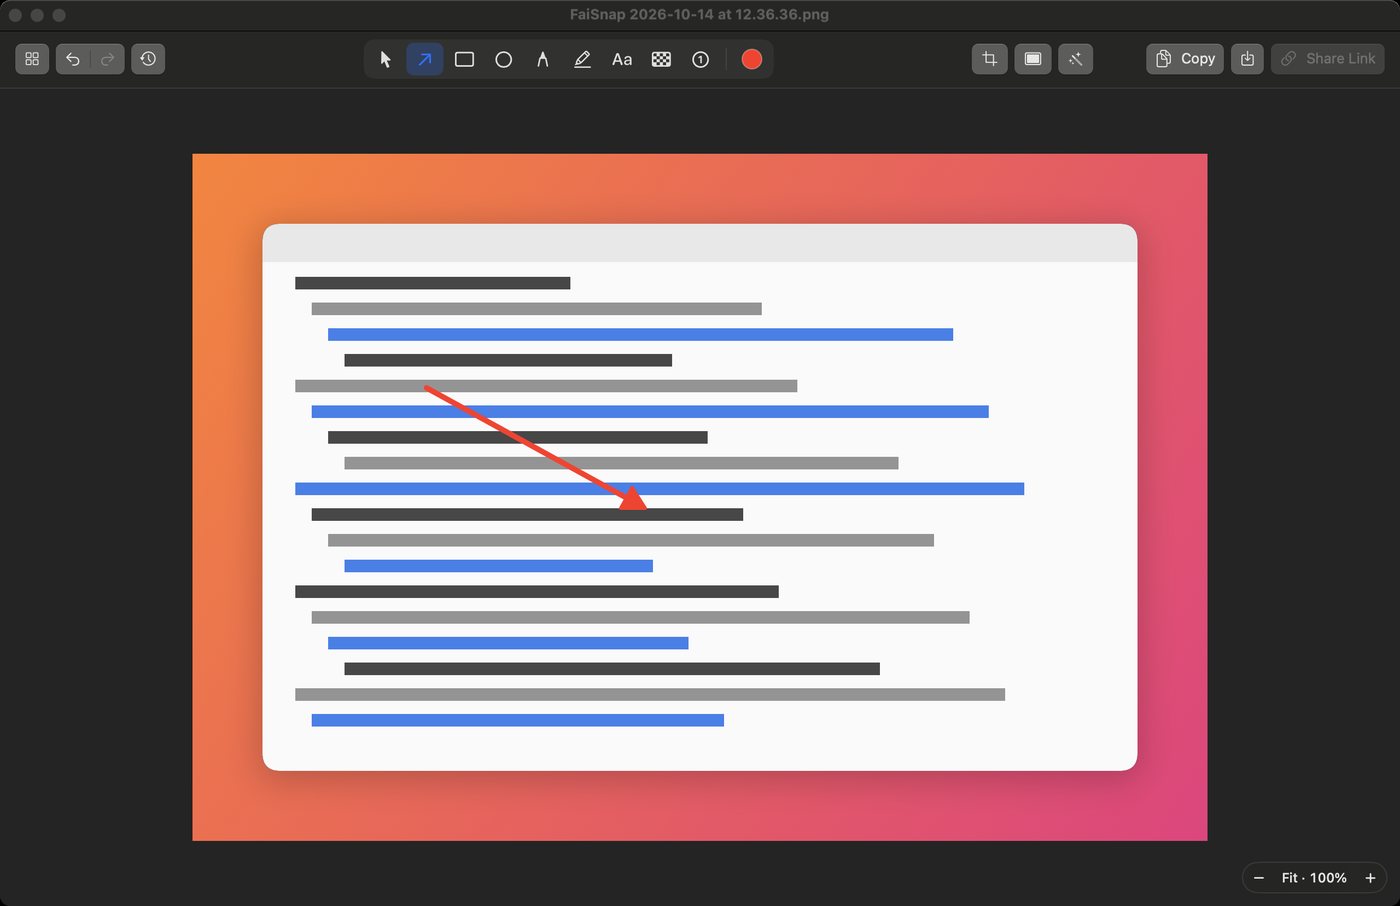Open the capture history
The image size is (1400, 906).
coord(148,59)
